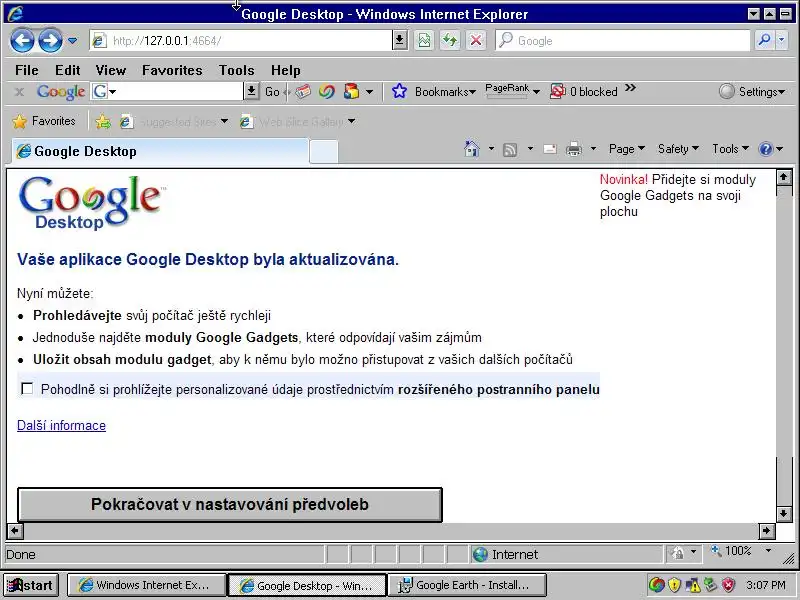The height and width of the screenshot is (600, 800).
Task: Stop loading with the red X icon
Action: coord(476,41)
